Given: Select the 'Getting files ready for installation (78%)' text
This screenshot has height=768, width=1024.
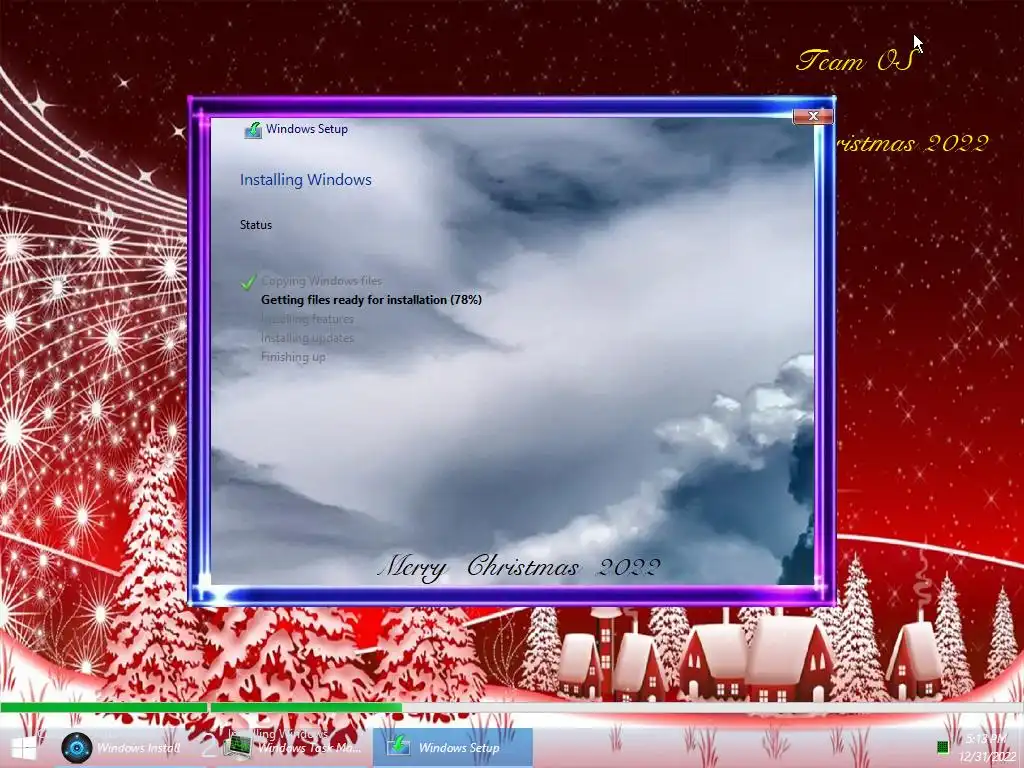Looking at the screenshot, I should (x=371, y=300).
